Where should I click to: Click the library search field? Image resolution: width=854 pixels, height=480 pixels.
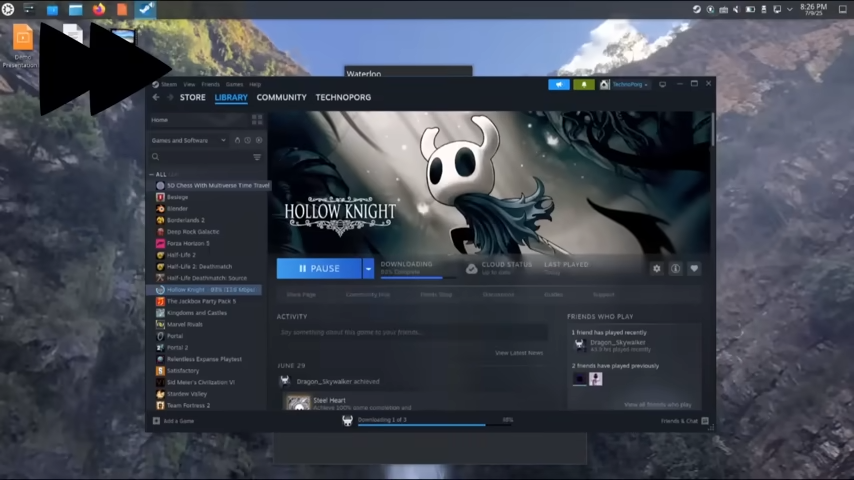tap(206, 157)
